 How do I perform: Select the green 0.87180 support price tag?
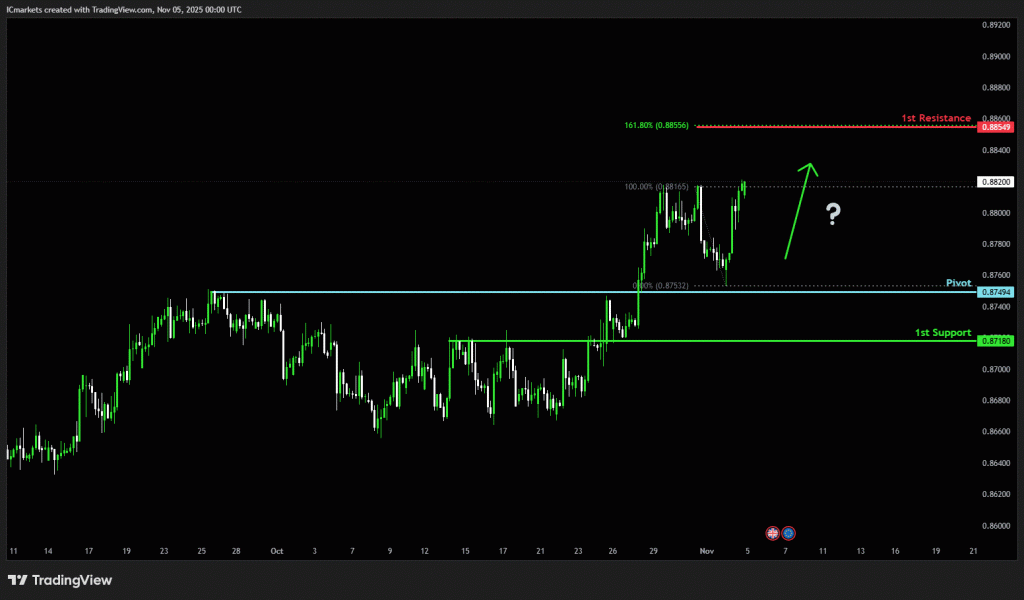997,341
